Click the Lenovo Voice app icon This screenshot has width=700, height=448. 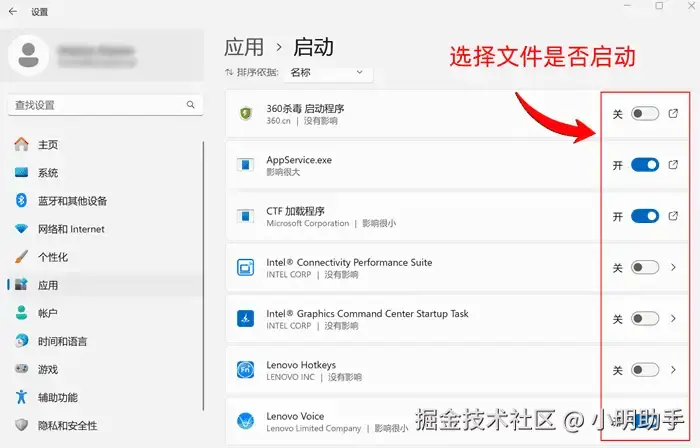coord(246,421)
